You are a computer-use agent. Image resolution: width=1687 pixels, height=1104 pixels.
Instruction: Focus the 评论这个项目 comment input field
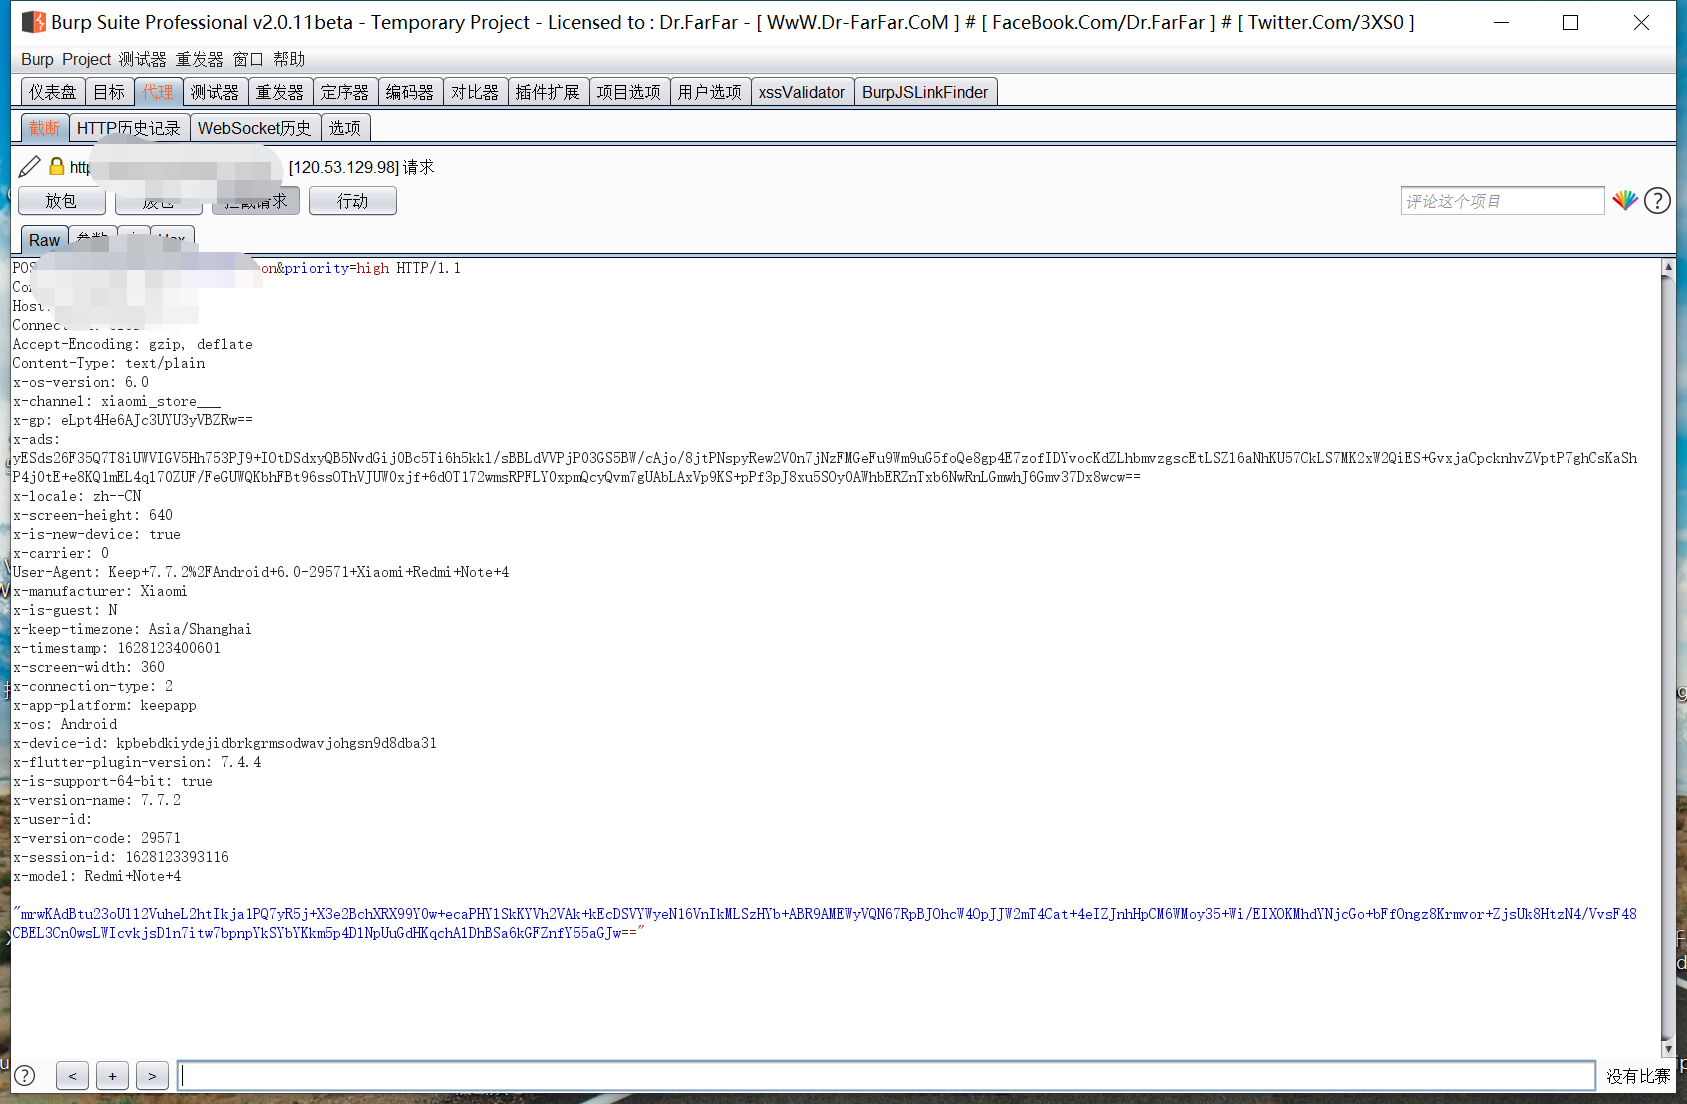click(1502, 201)
